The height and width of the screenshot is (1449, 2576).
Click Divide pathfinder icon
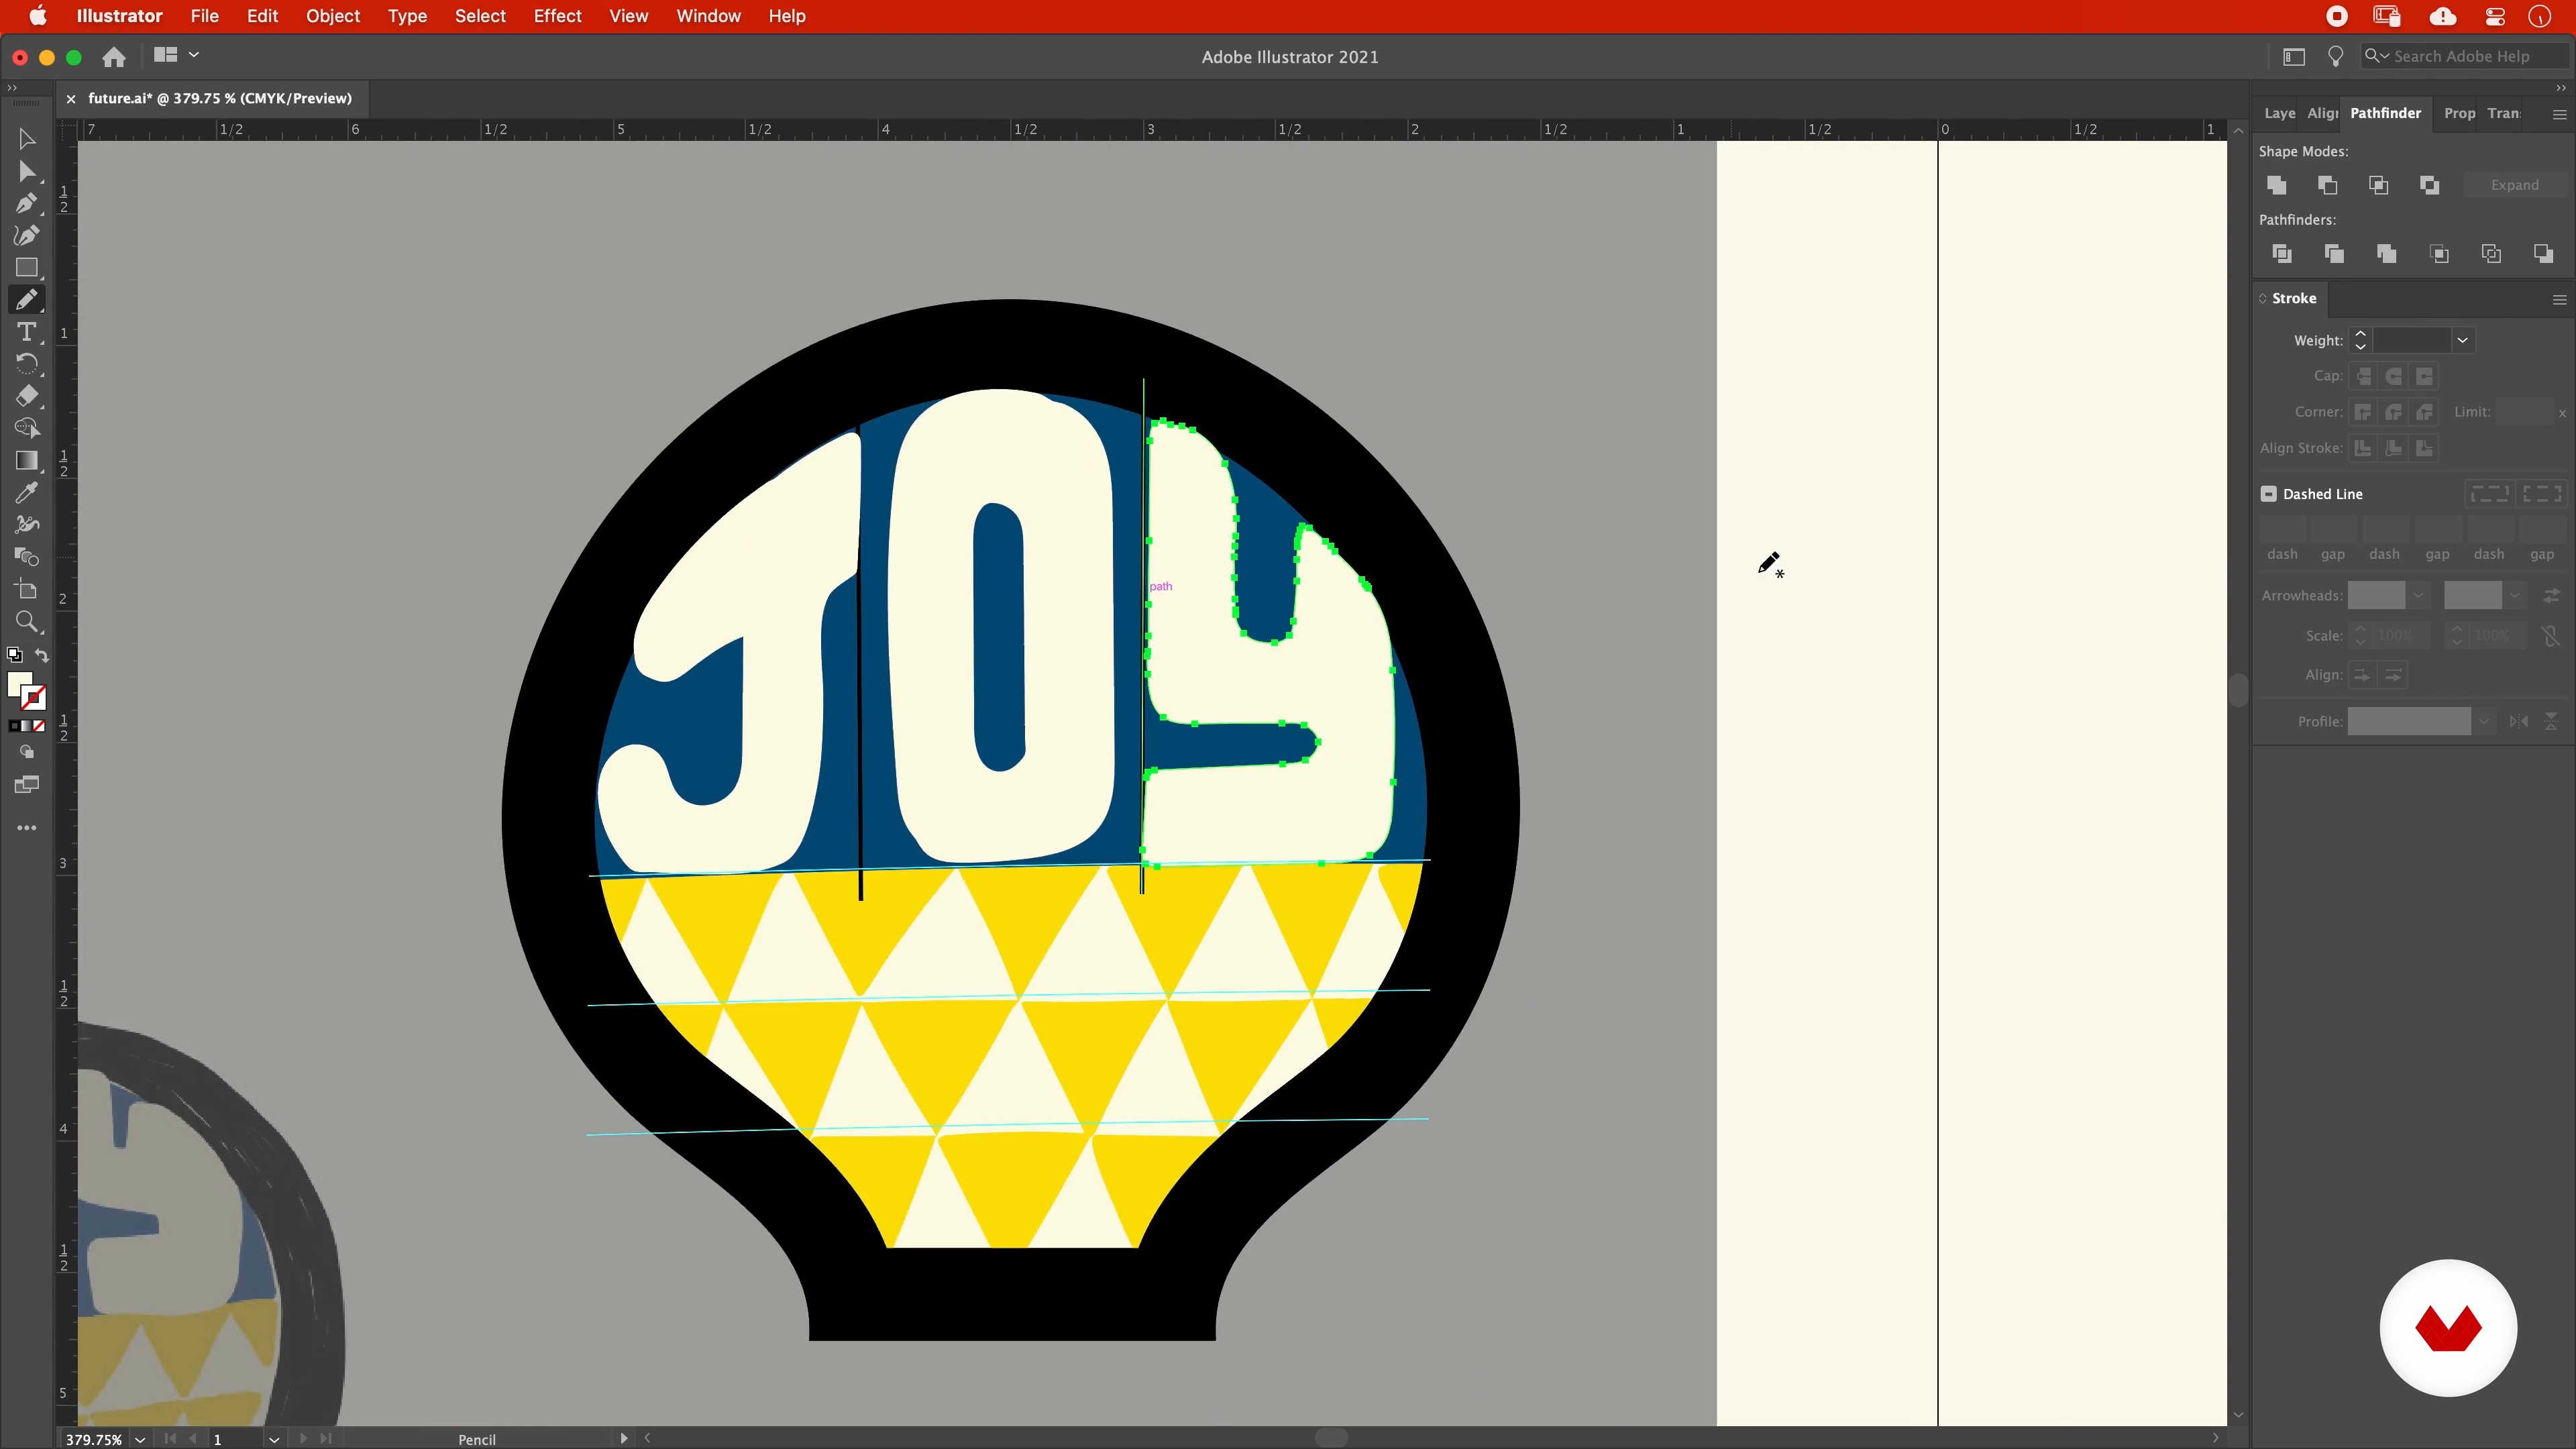pos(2282,254)
